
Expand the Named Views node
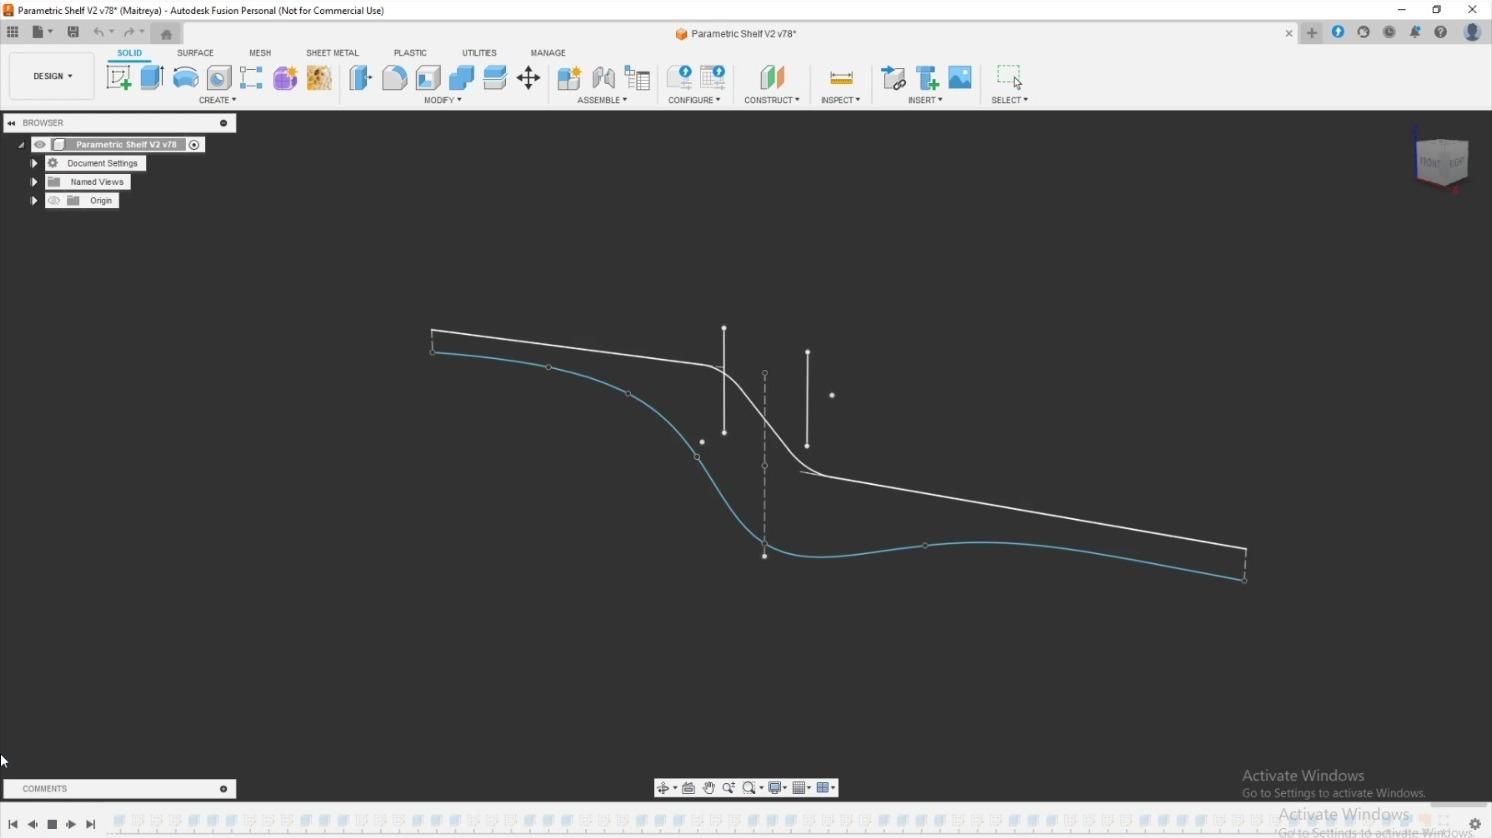(x=34, y=182)
